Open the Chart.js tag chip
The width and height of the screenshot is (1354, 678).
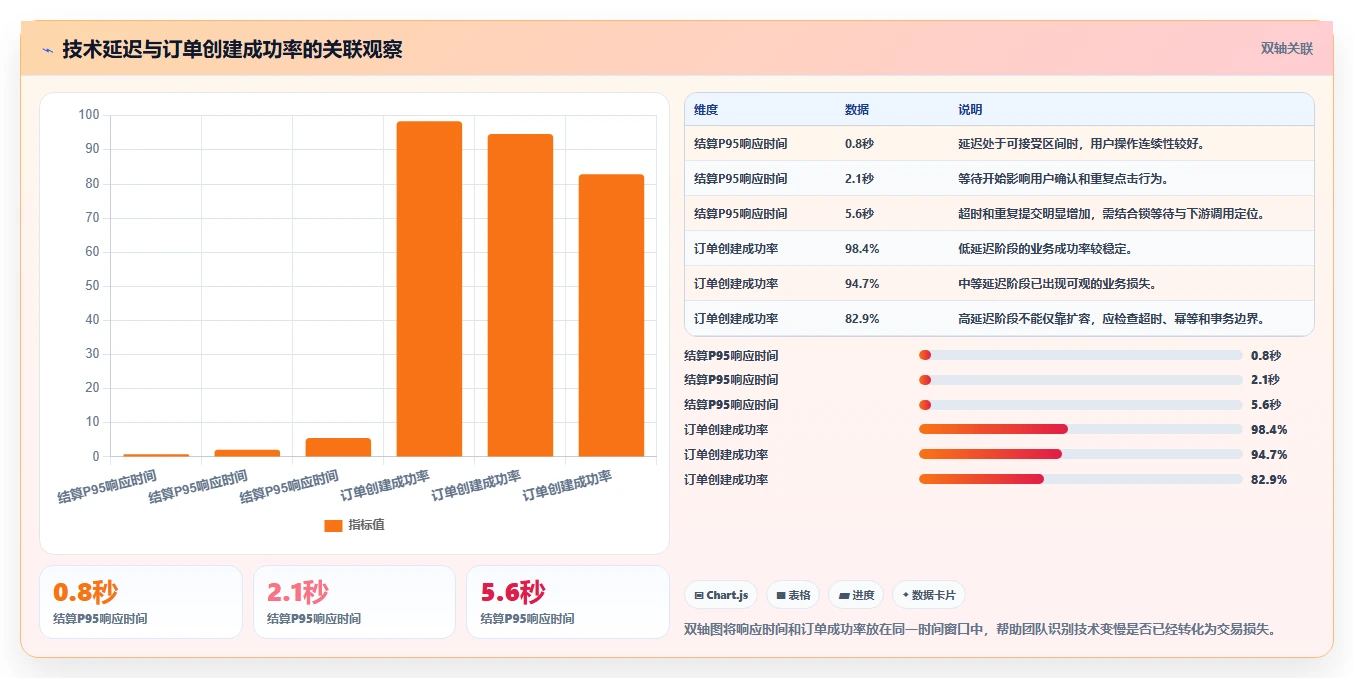click(721, 595)
